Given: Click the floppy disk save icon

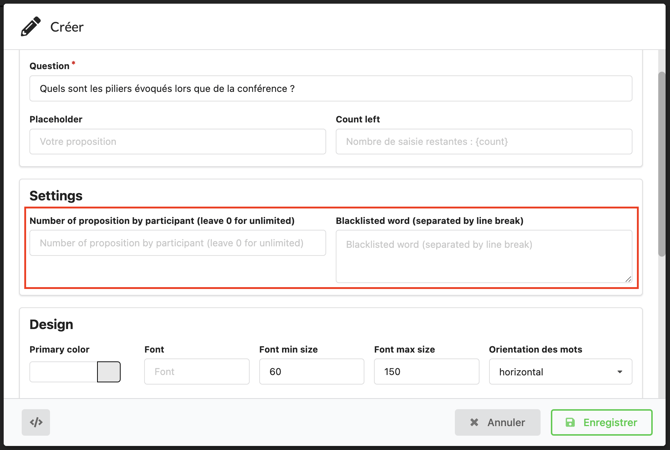Looking at the screenshot, I should [x=570, y=422].
